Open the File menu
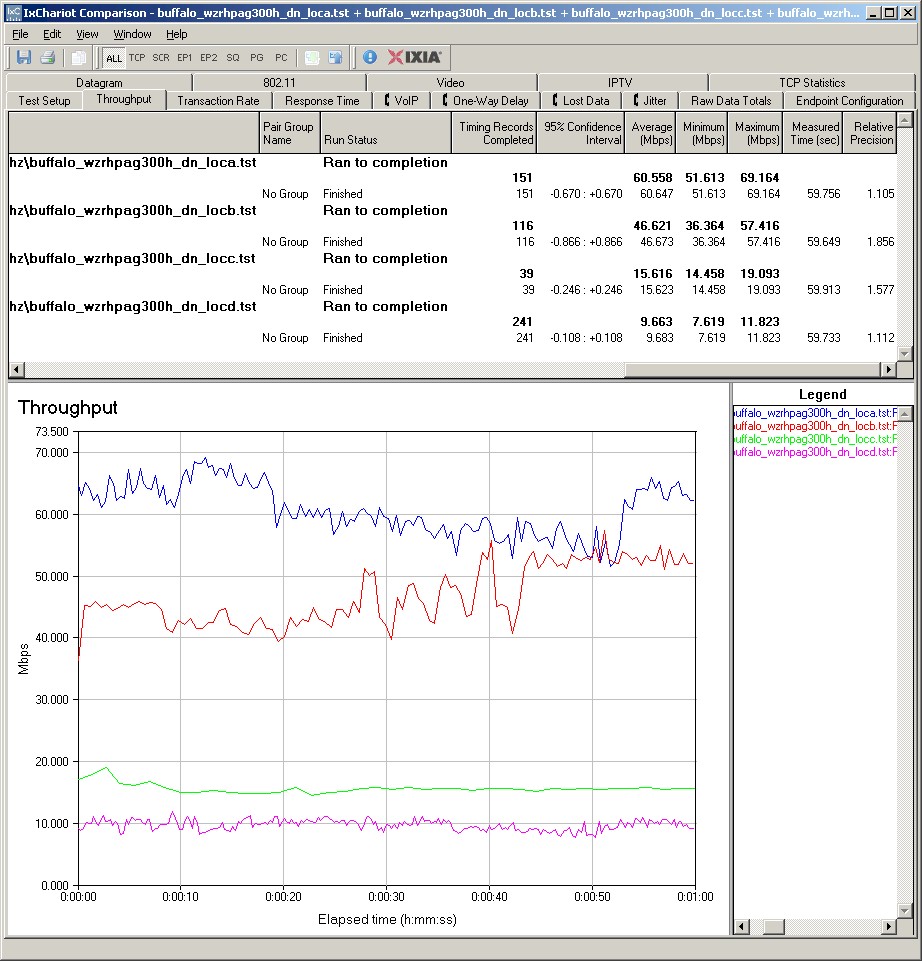 tap(20, 34)
